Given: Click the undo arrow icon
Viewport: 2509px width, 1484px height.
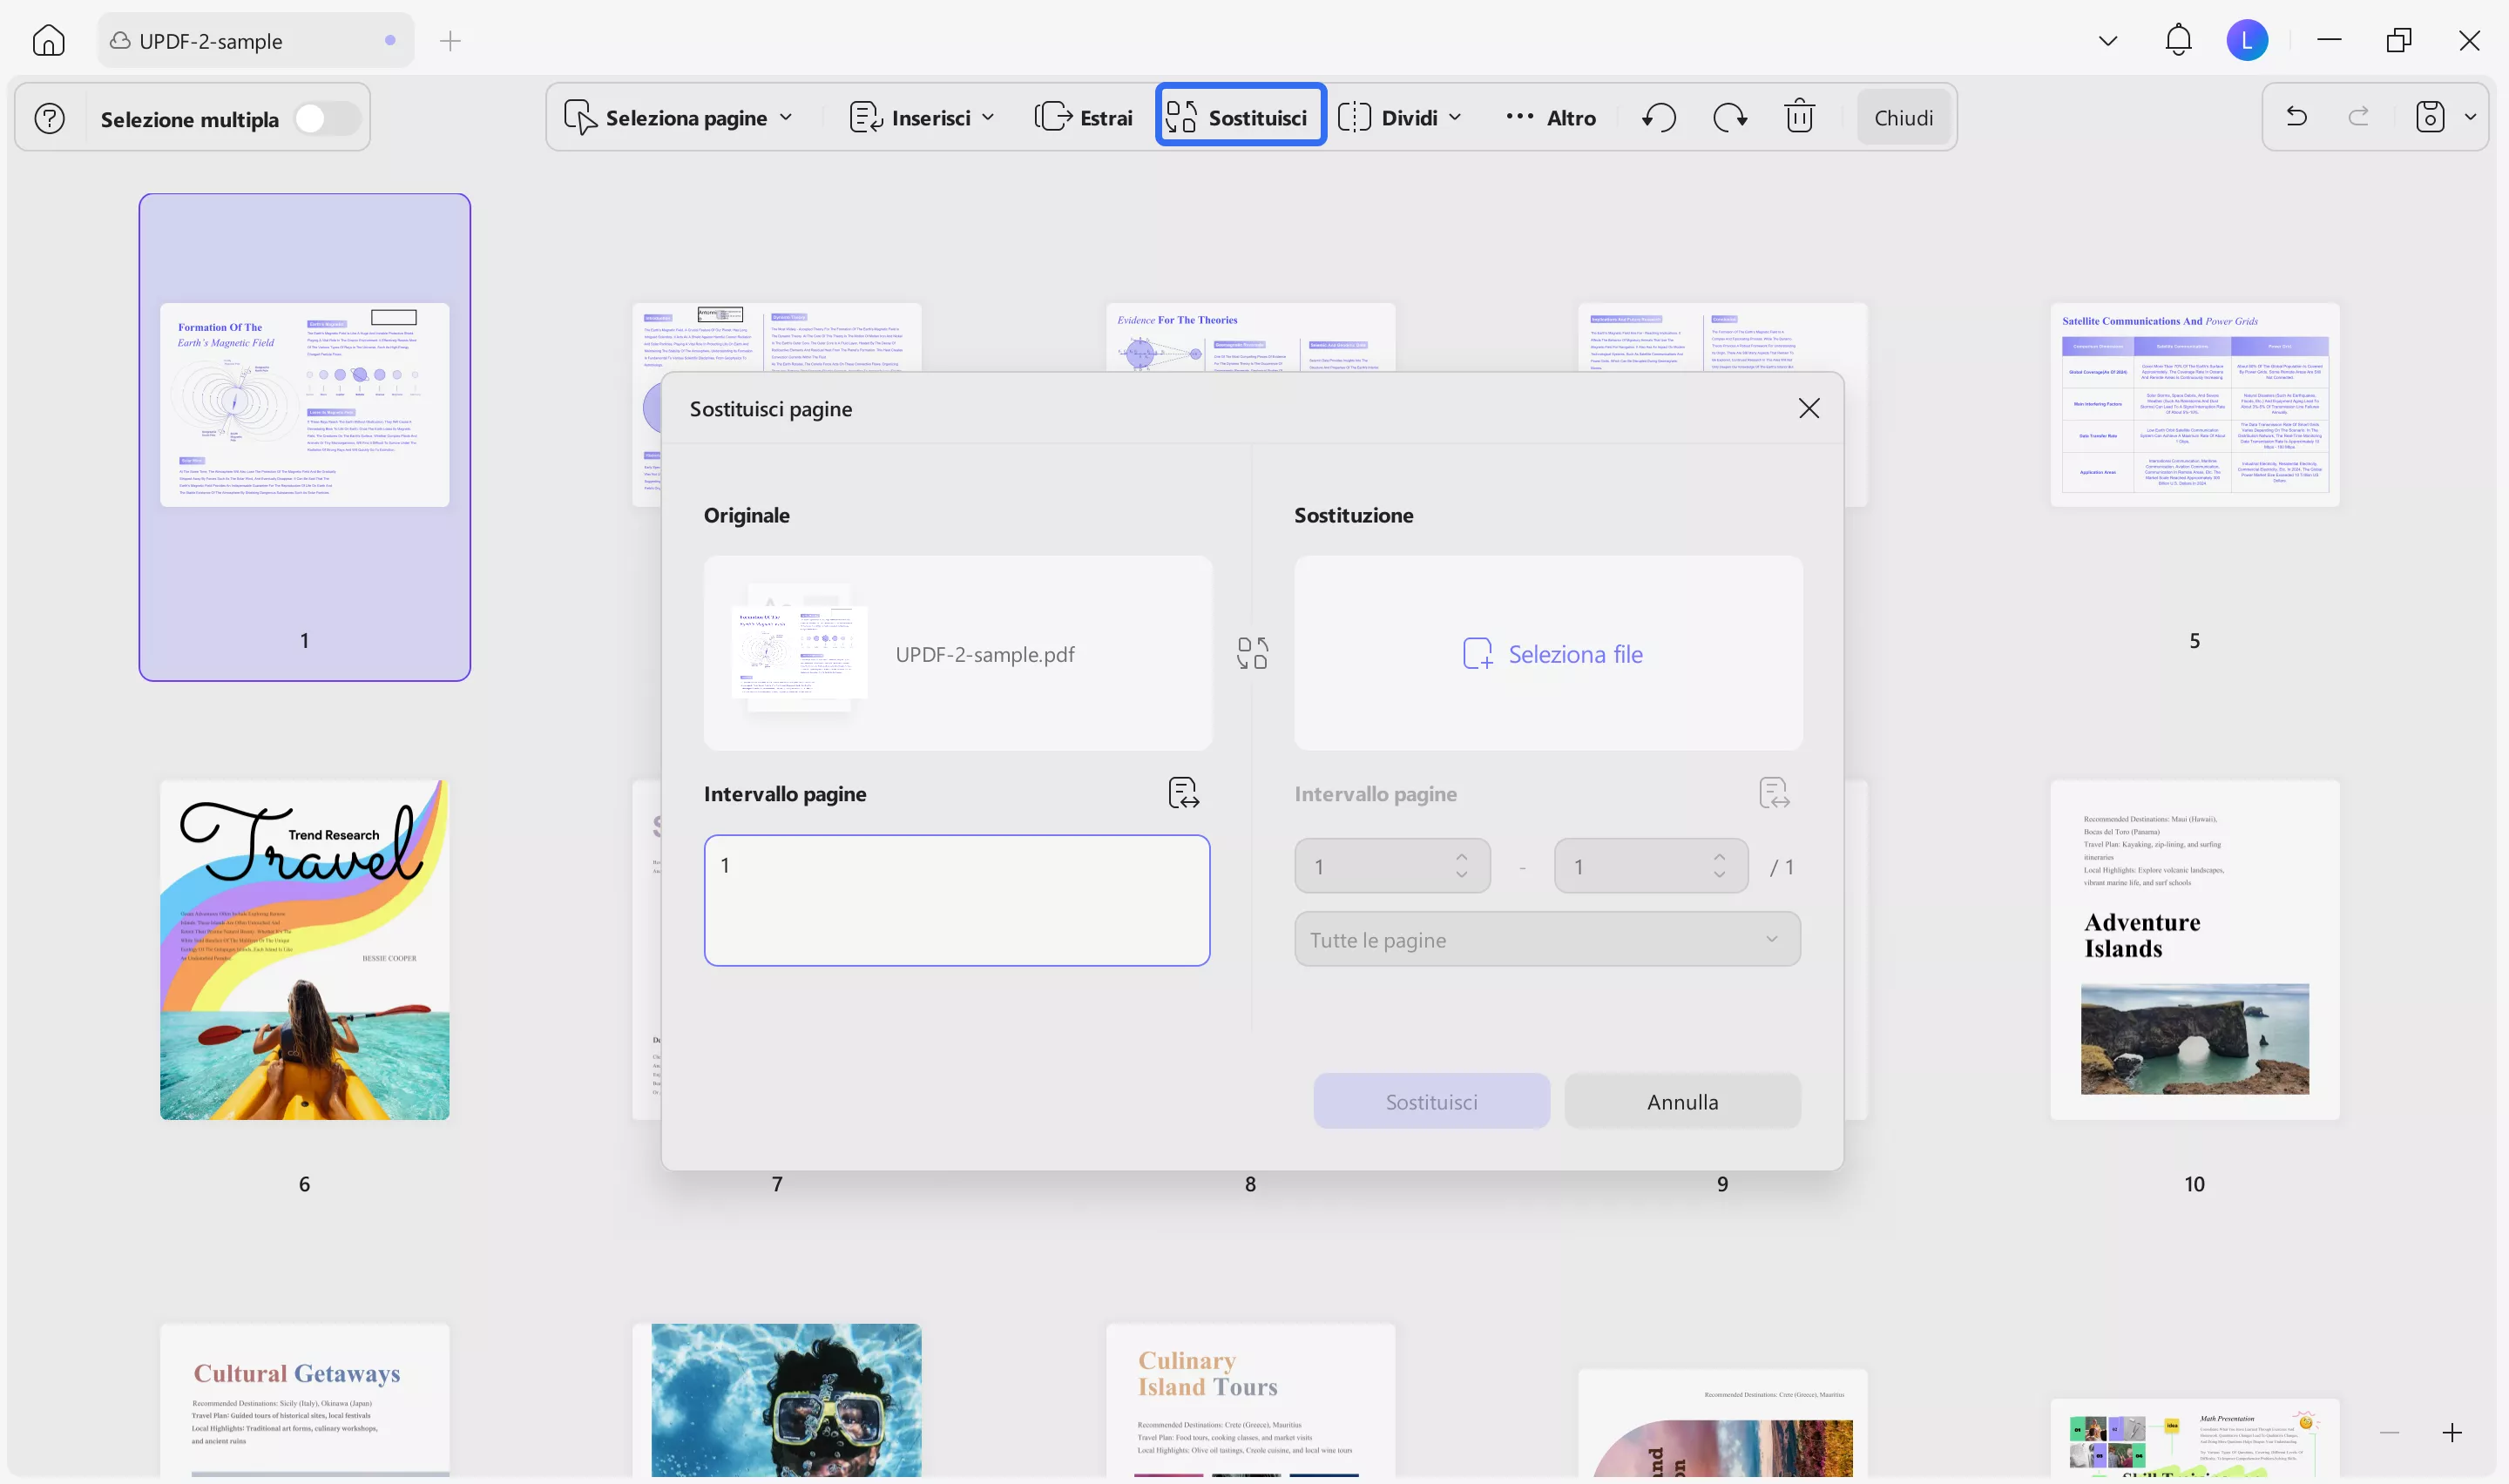Looking at the screenshot, I should (x=2297, y=117).
